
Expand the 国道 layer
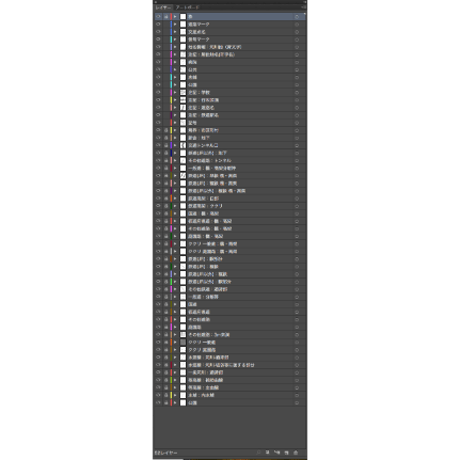[x=175, y=304]
